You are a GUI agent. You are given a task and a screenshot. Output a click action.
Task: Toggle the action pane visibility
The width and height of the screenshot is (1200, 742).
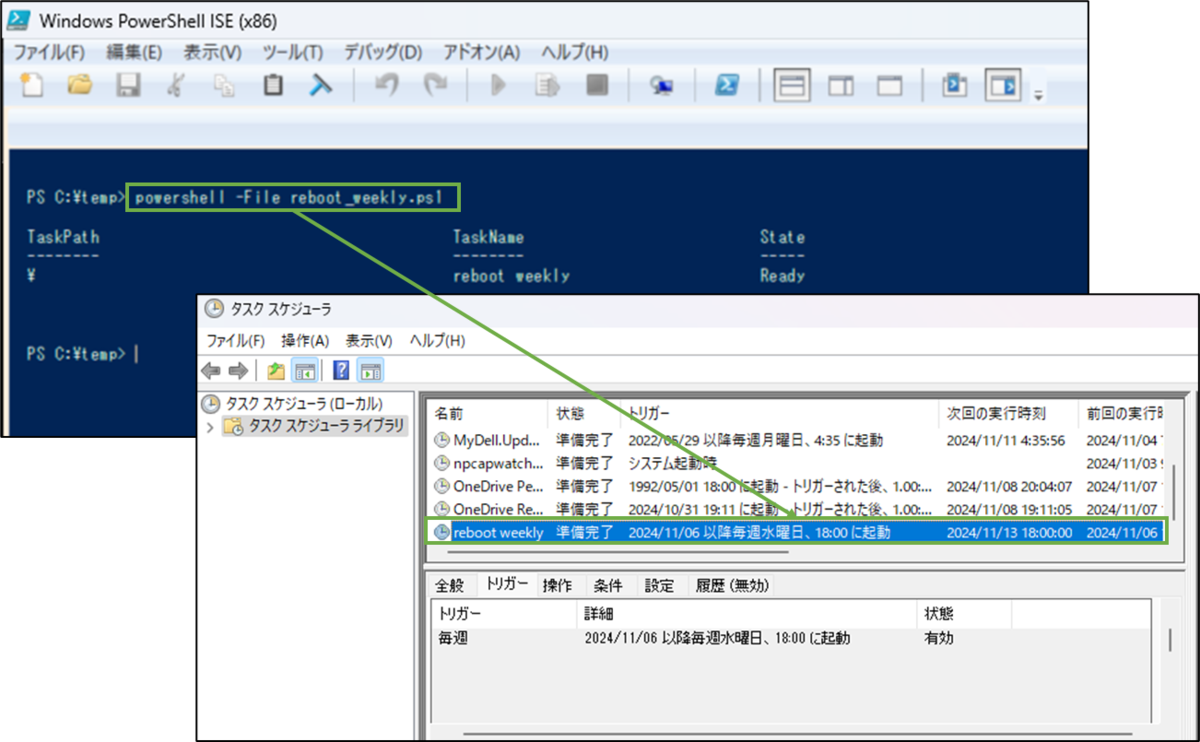pos(370,369)
